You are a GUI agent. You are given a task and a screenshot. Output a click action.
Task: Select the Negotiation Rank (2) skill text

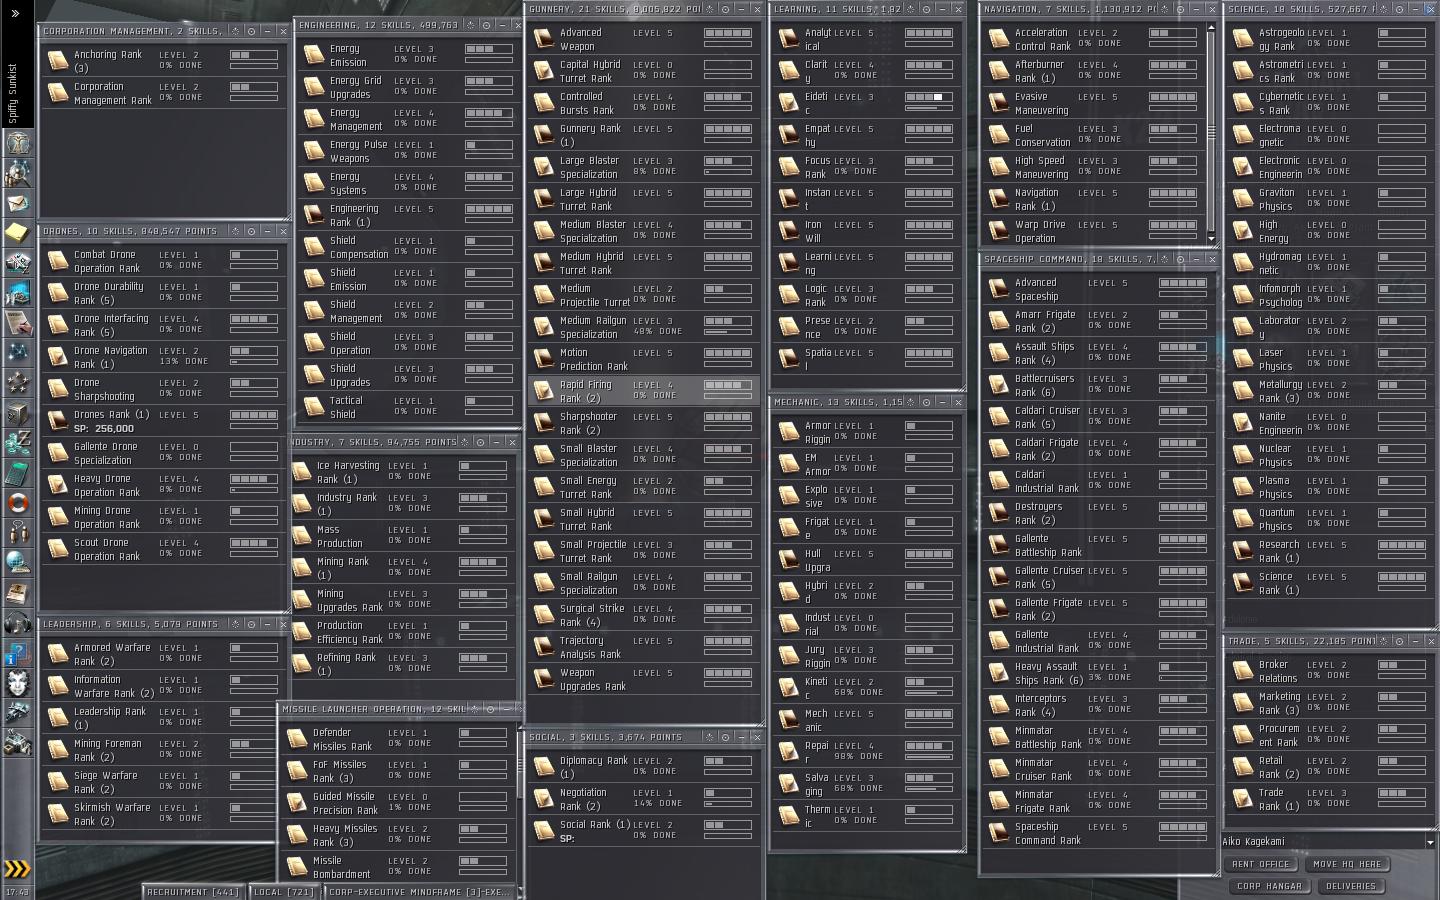coord(583,799)
